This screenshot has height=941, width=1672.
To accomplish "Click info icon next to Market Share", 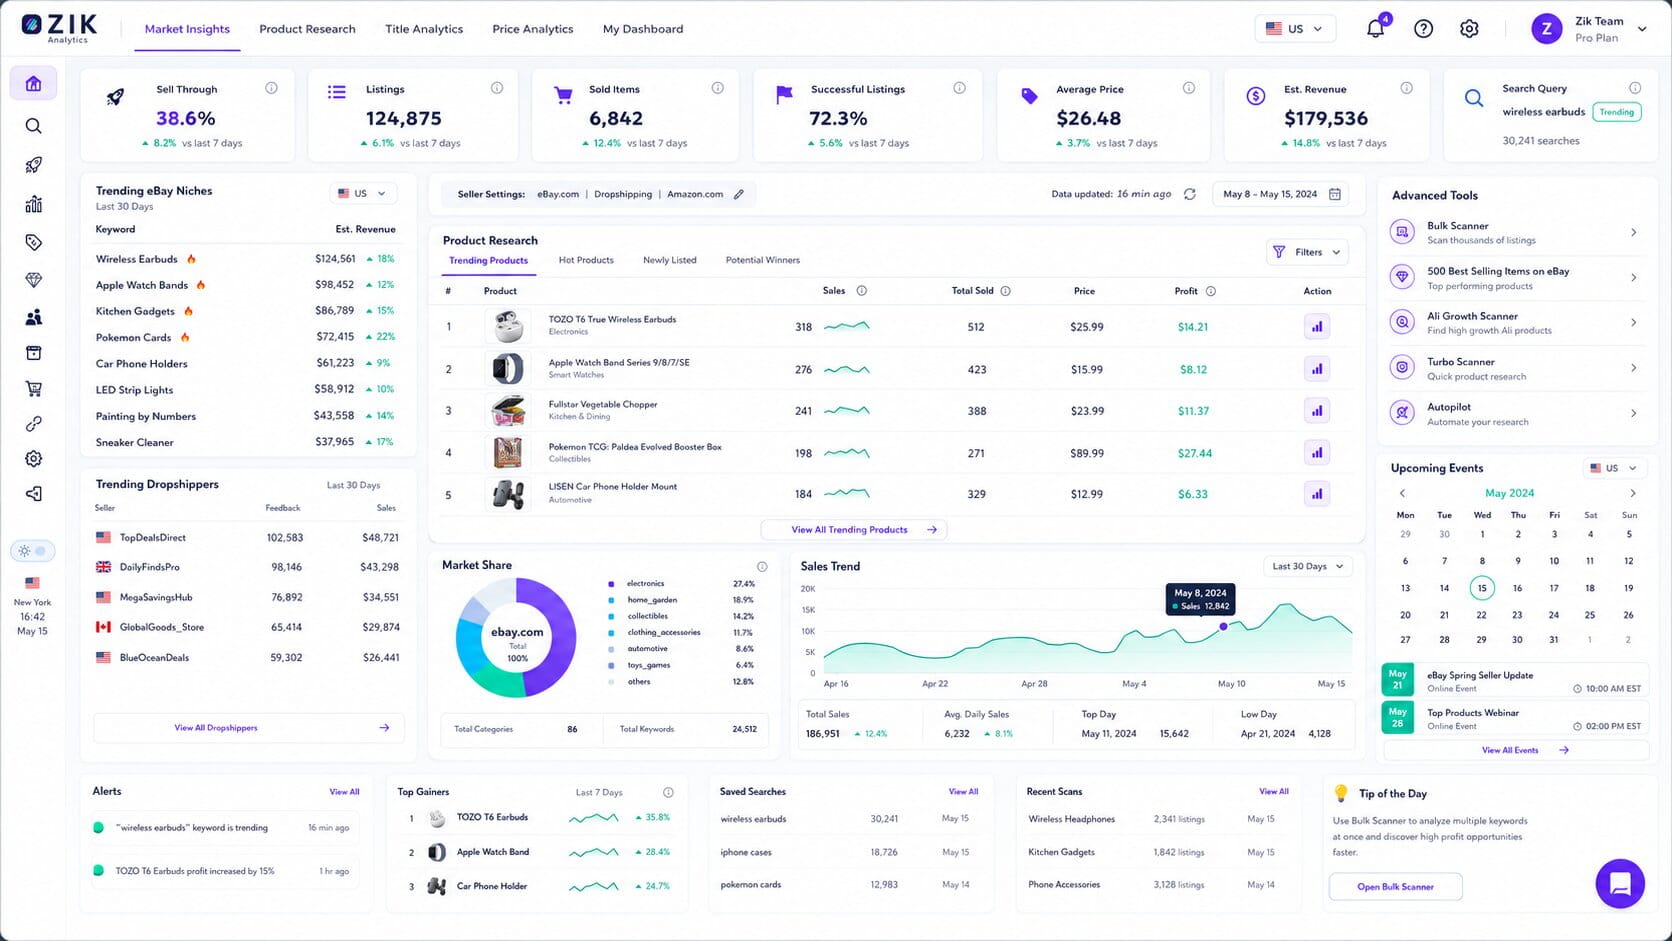I will (x=762, y=566).
